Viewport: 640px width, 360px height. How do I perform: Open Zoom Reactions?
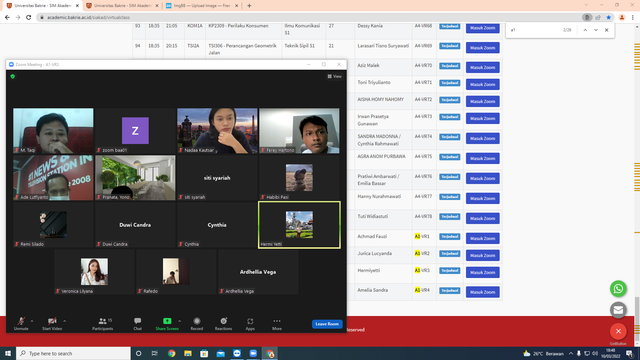223,324
